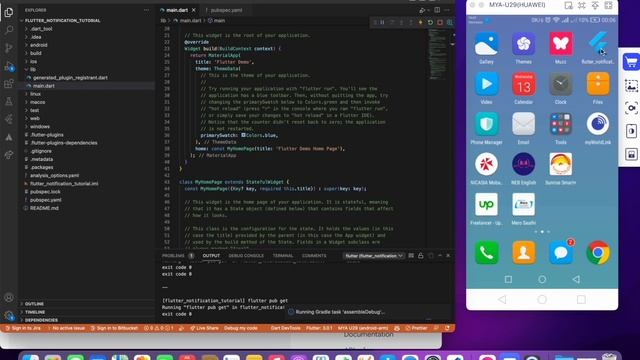
Task: Switch to the COMMENTS tab
Action: (314, 256)
